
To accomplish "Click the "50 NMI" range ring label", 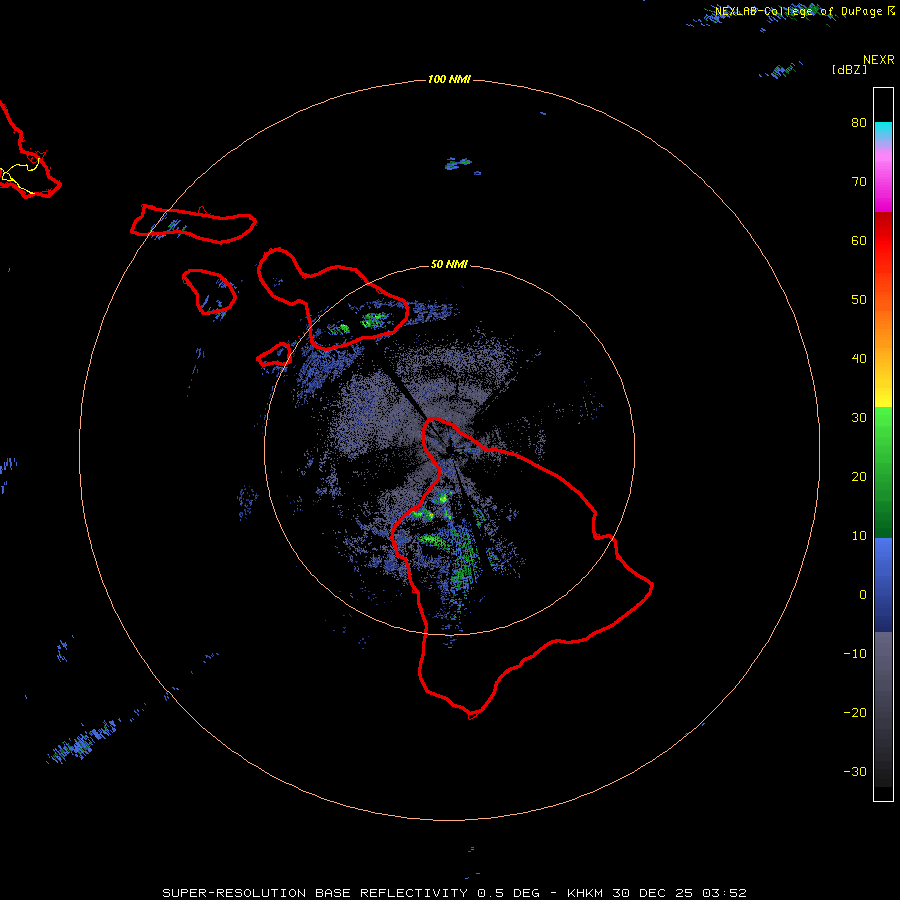I will pos(449,265).
